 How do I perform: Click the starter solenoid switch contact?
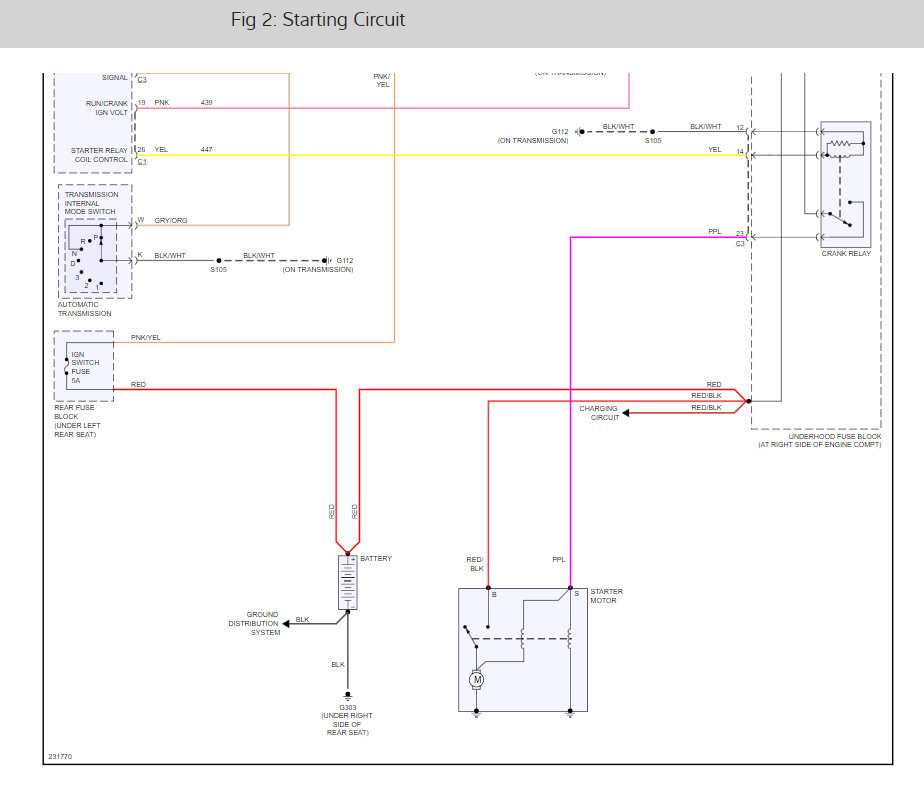coord(470,636)
